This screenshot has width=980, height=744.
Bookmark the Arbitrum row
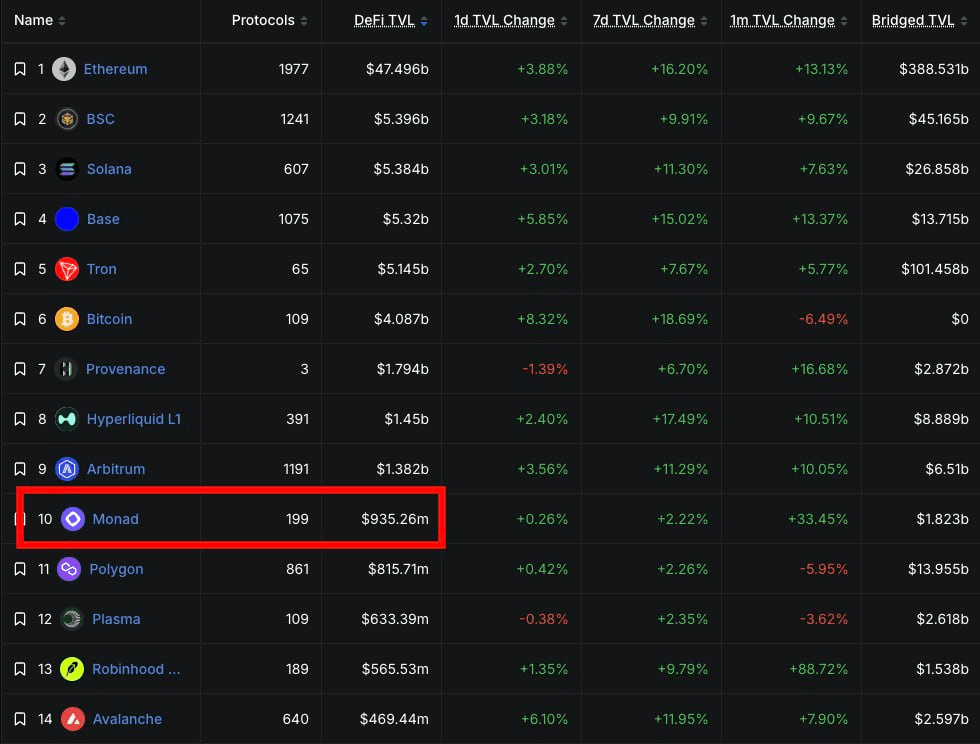click(x=20, y=469)
